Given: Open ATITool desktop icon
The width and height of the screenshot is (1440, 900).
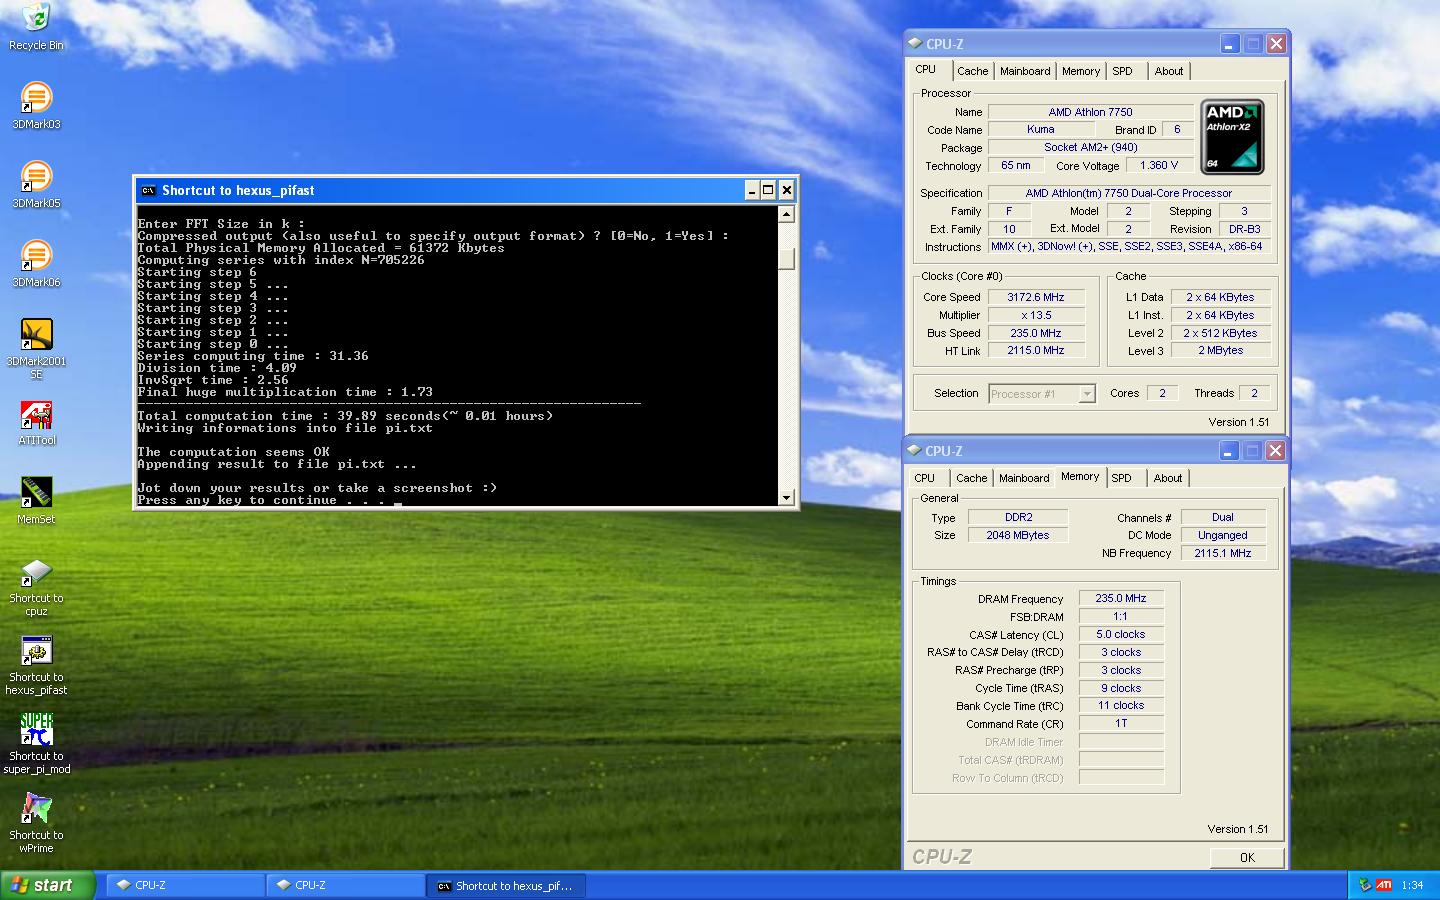Looking at the screenshot, I should coord(36,422).
